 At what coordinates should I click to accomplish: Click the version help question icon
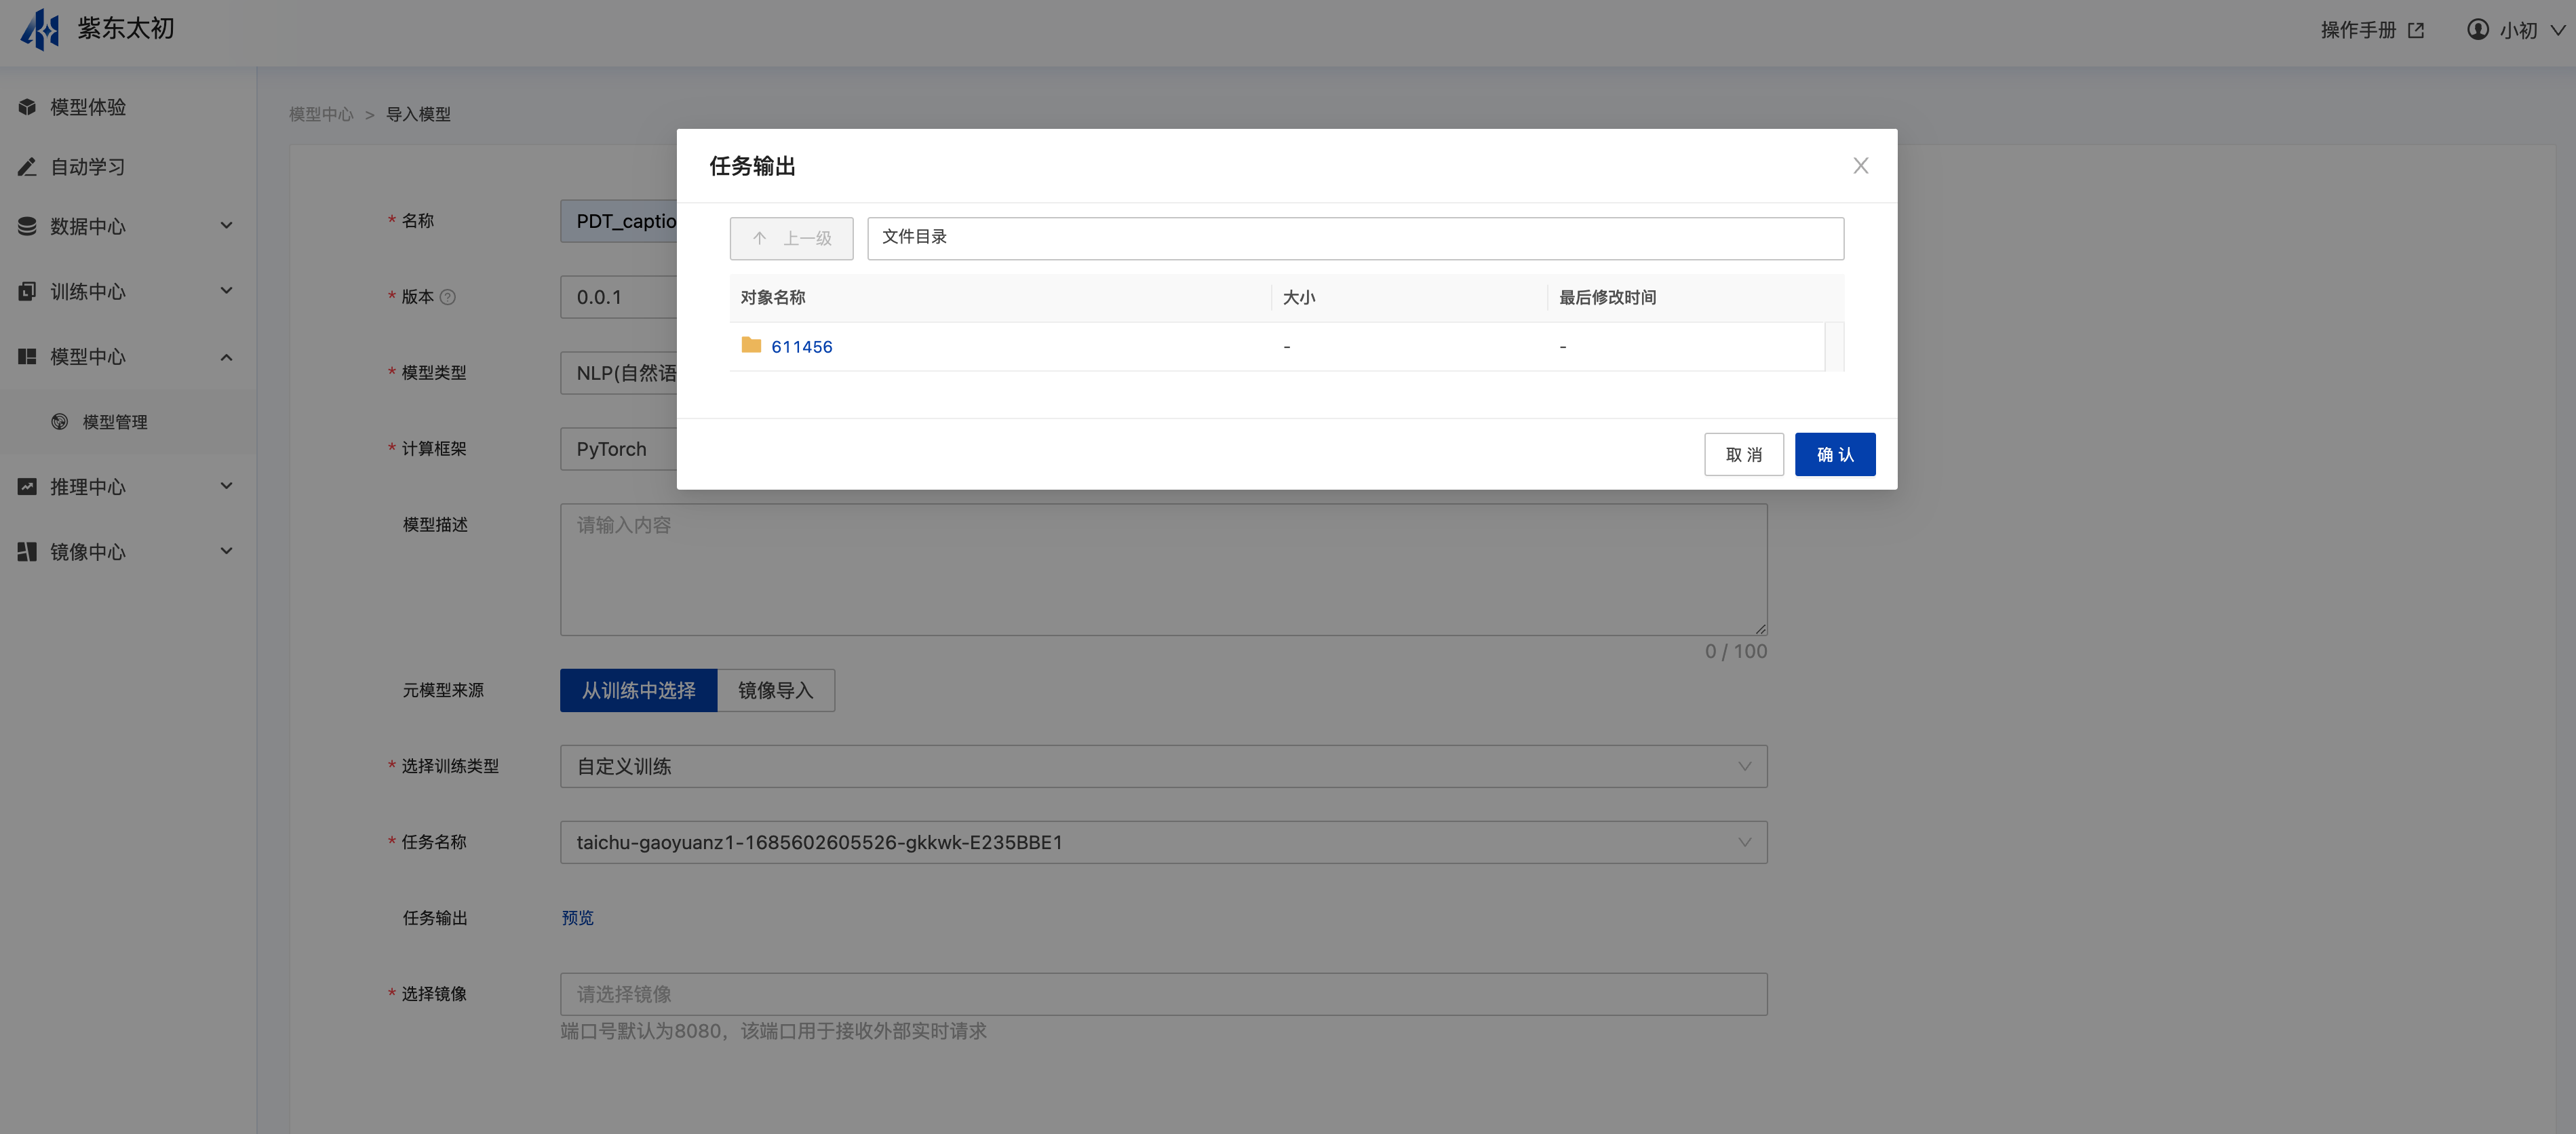448,297
